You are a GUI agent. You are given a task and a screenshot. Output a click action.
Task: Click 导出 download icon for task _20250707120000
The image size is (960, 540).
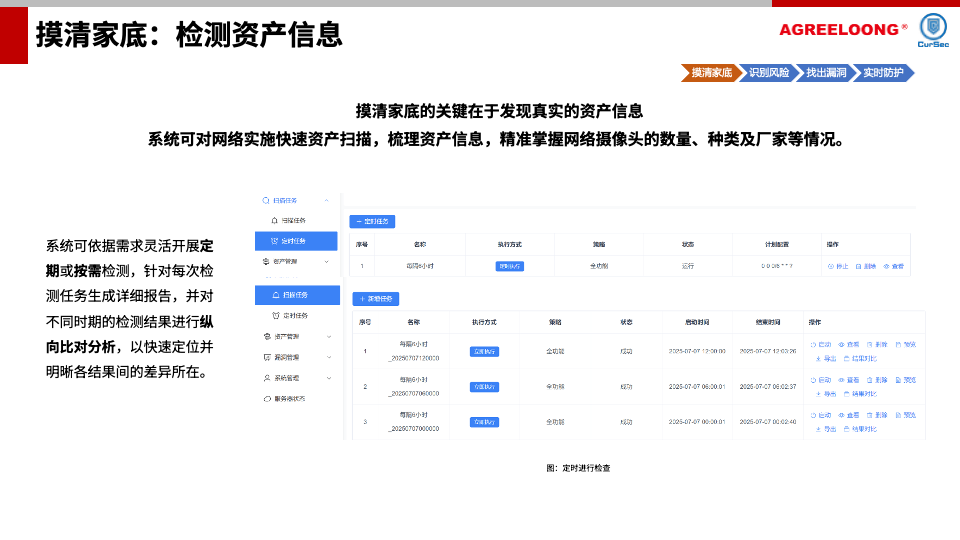tap(818, 359)
